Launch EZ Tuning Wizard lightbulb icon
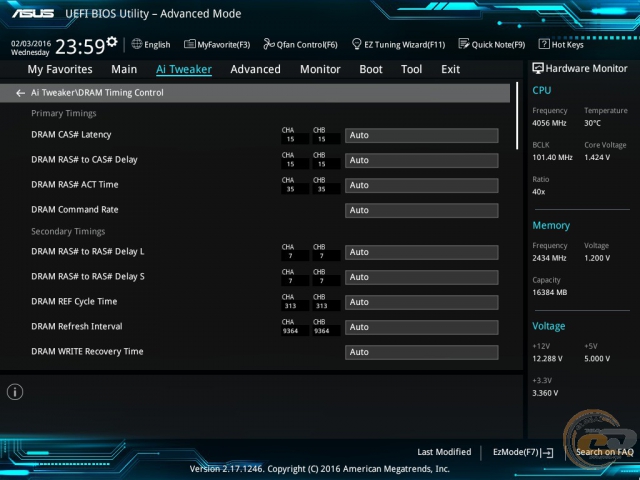 click(356, 44)
